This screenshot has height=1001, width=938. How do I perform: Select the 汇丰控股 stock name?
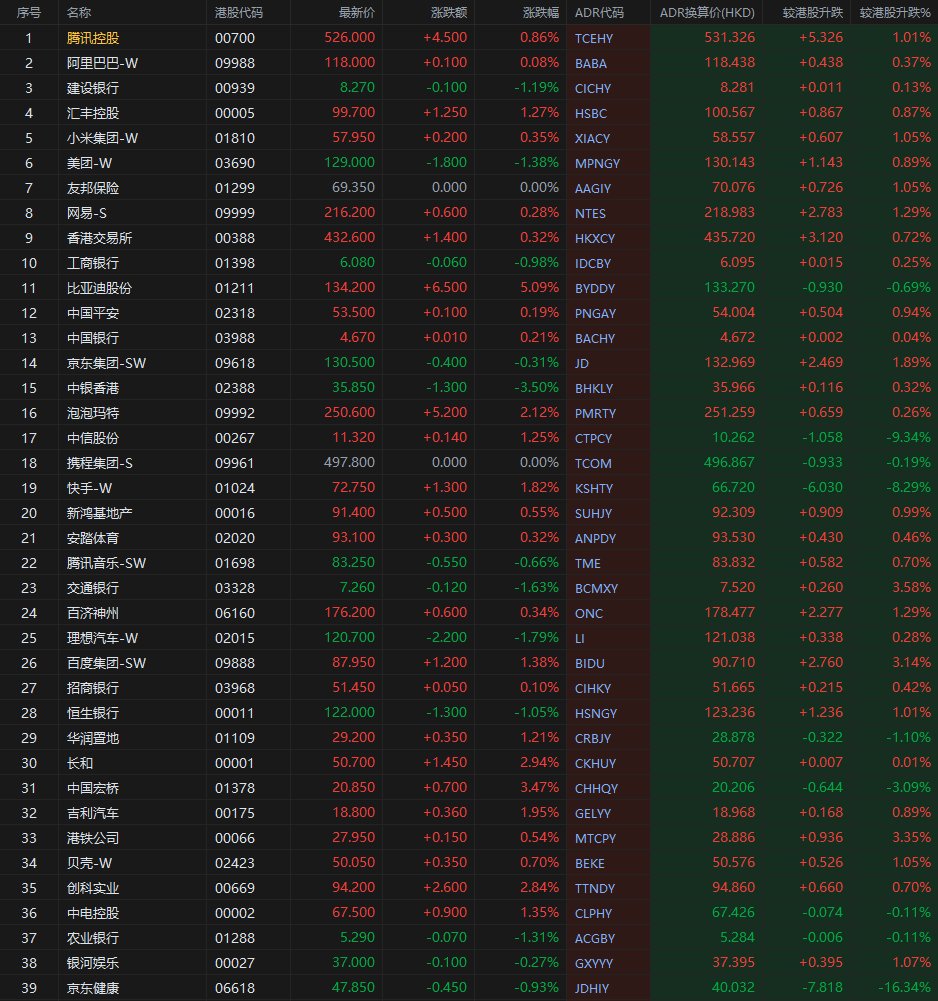click(93, 113)
